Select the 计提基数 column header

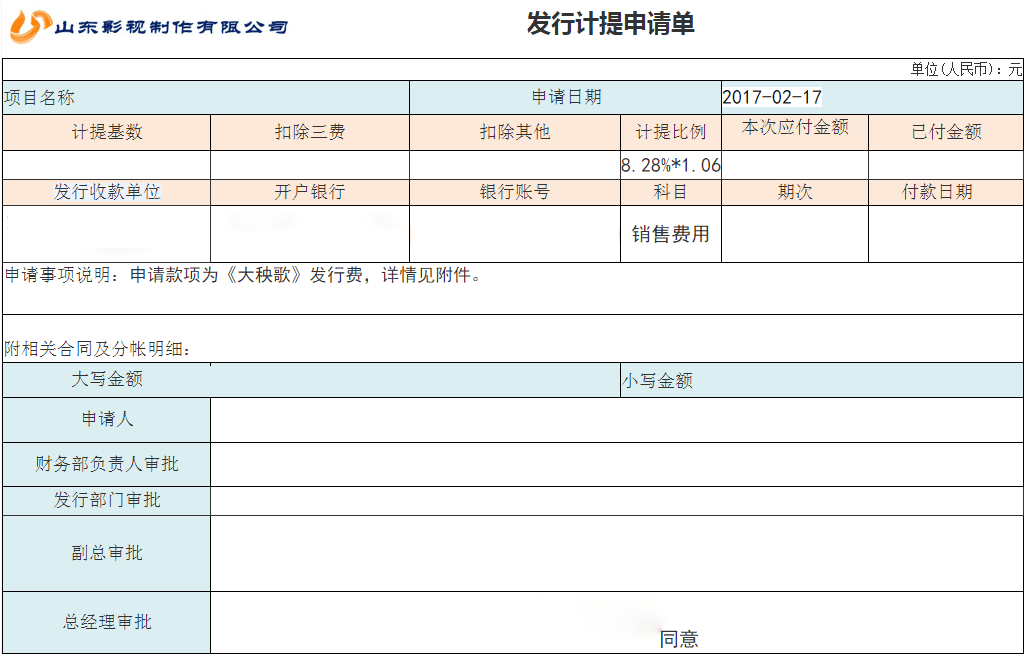[107, 132]
